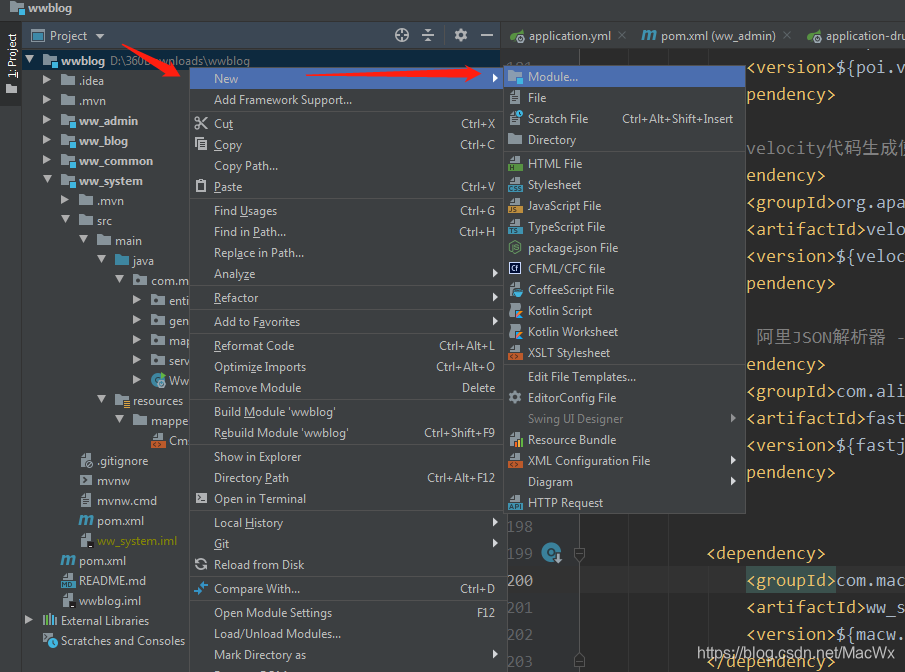Select ww_system.iml file

[137, 541]
